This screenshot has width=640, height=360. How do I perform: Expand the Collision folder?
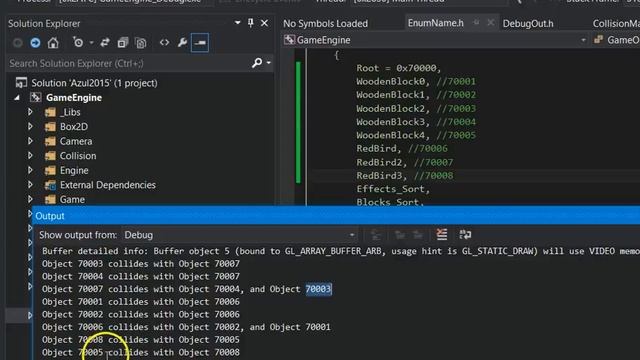pos(30,156)
